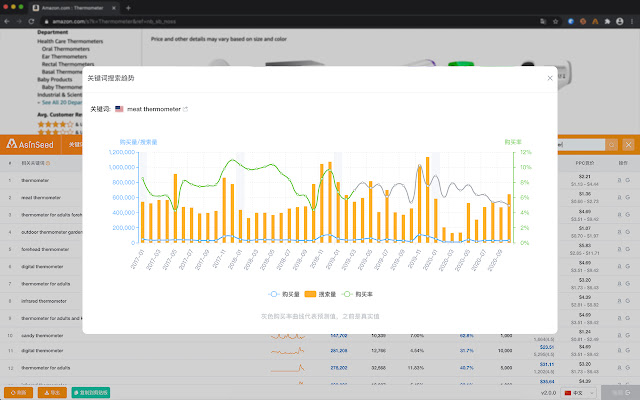640x400 pixels.
Task: Click the second orange button in bottom toolbar
Action: (53, 393)
